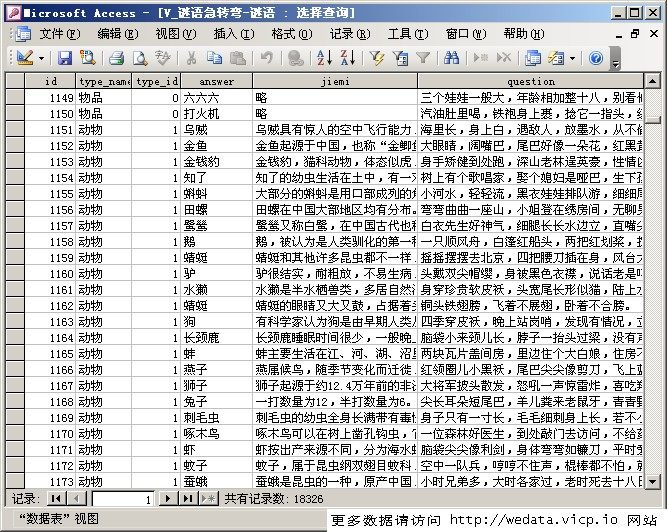Click the New Record toolbar icon
667x532 pixels.
[481, 58]
